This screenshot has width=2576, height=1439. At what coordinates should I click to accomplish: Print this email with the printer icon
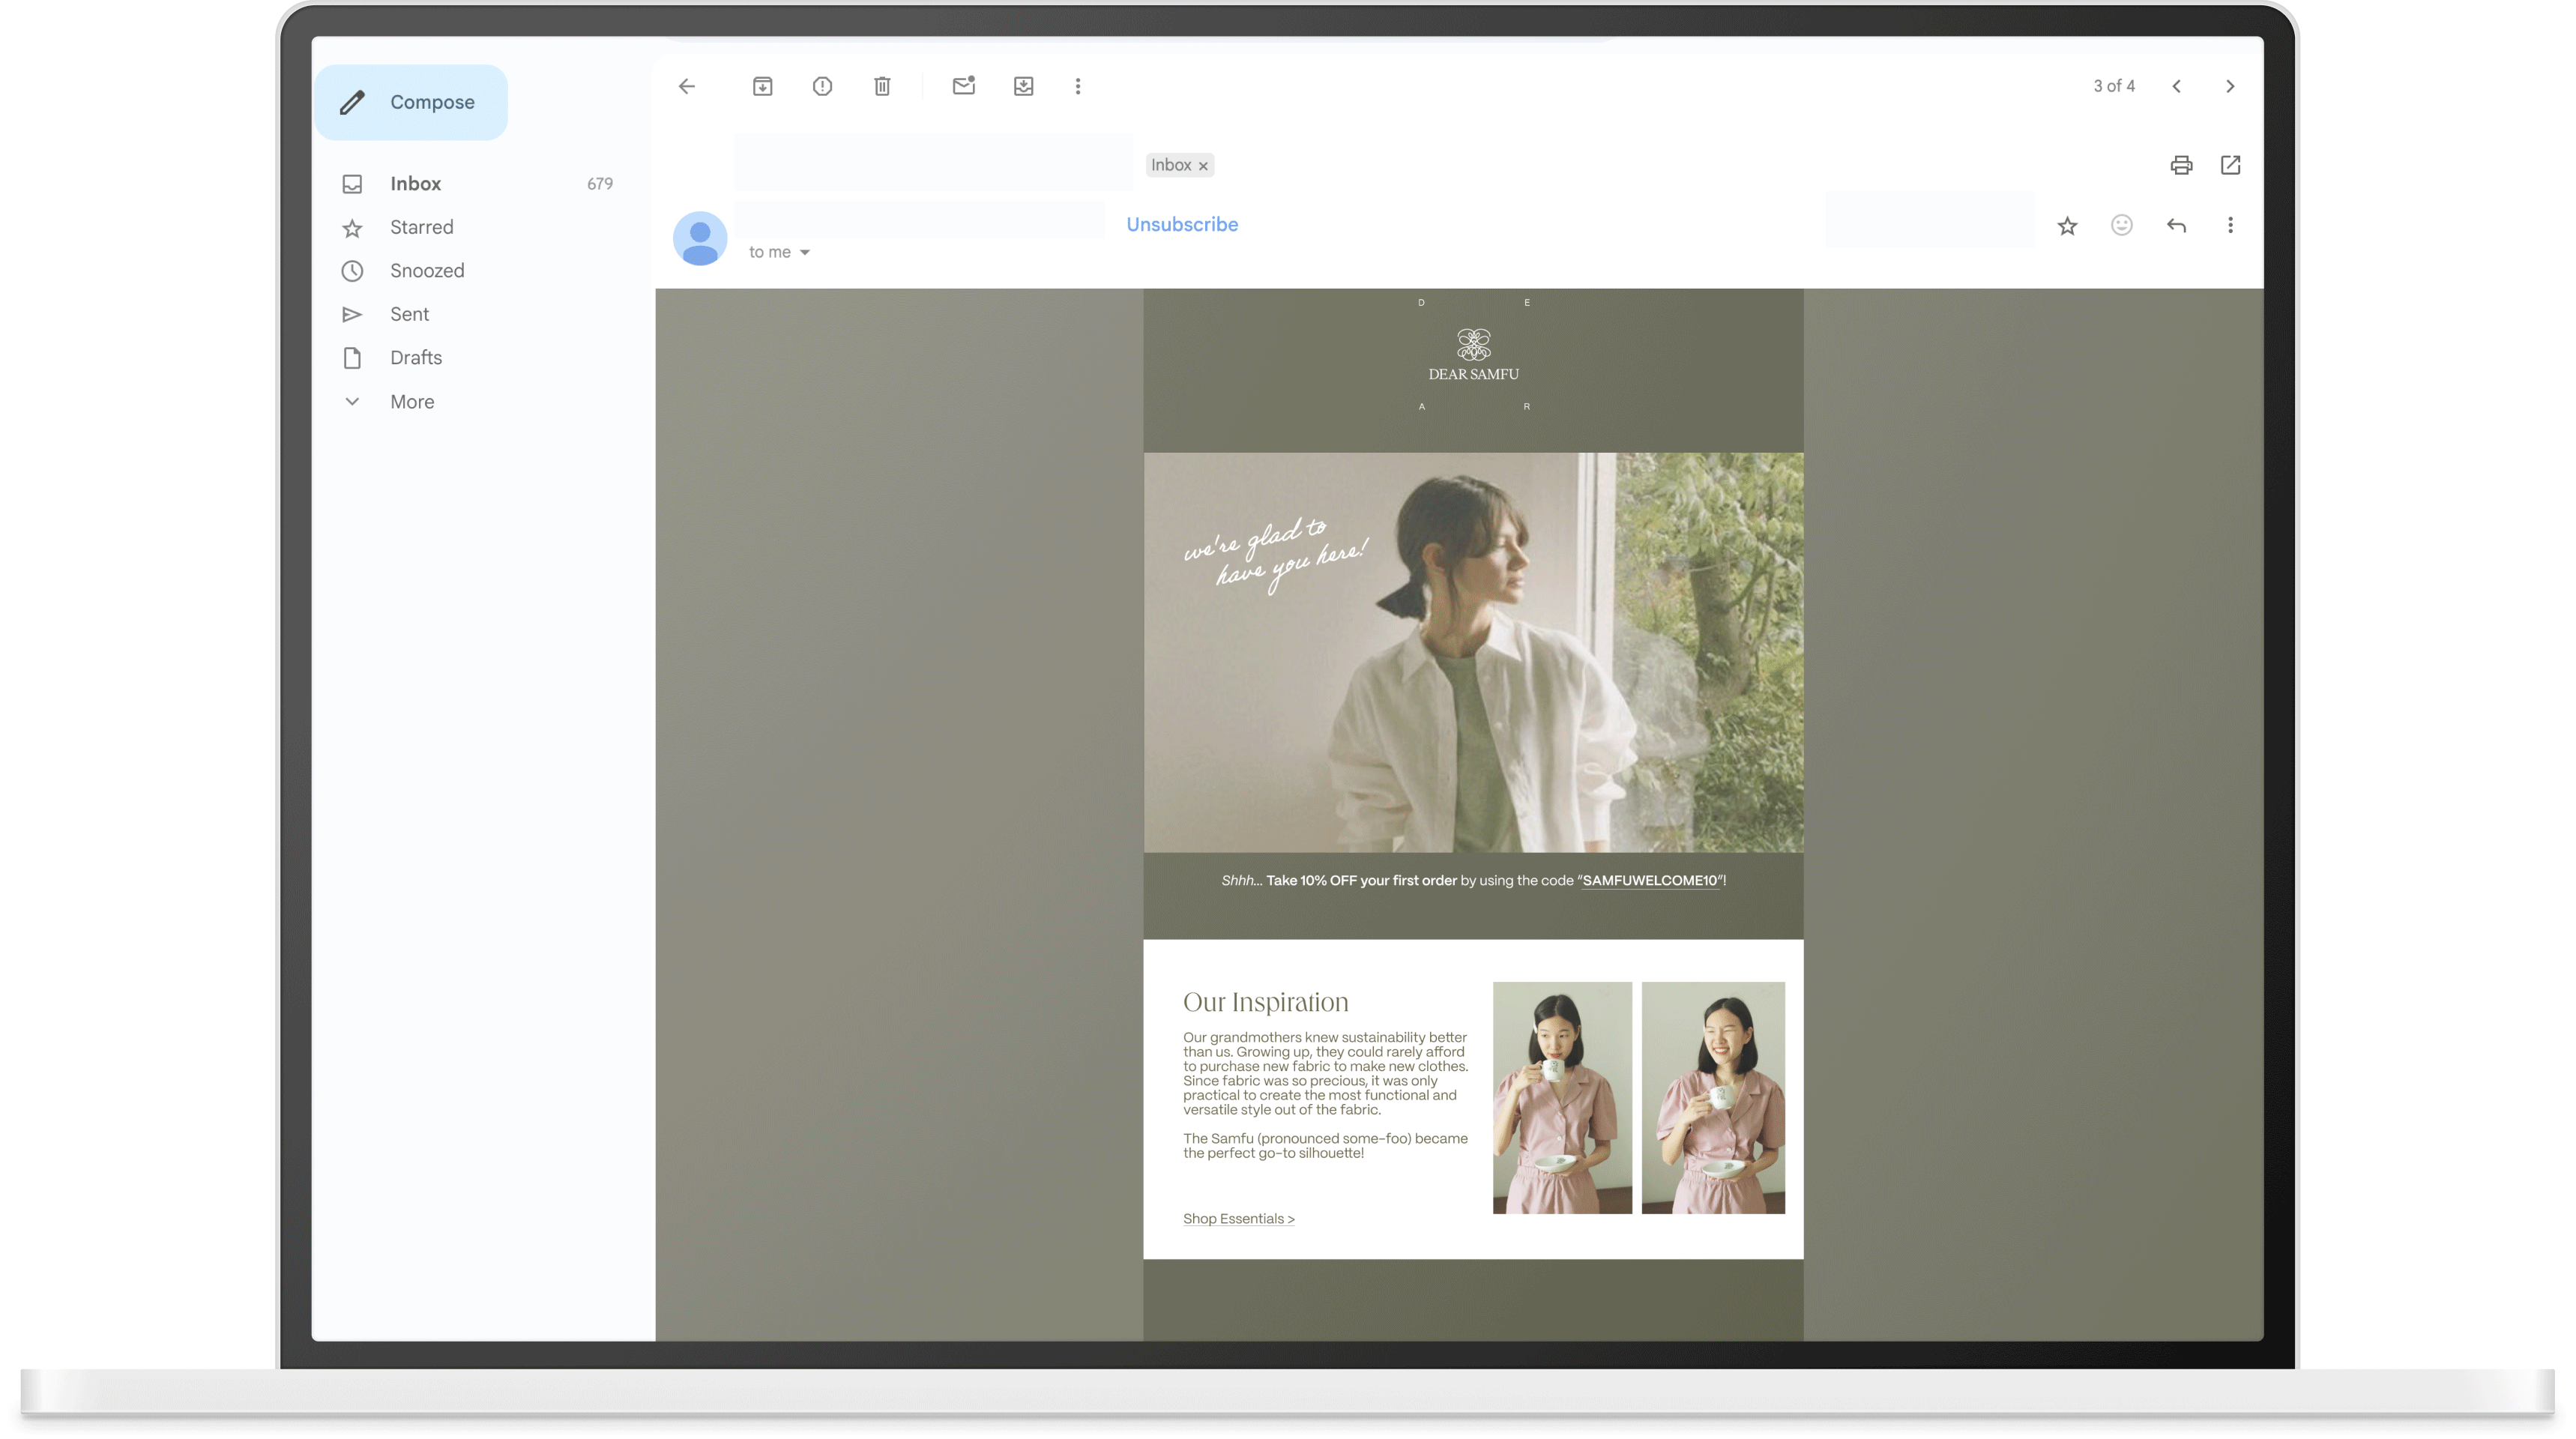point(2181,165)
